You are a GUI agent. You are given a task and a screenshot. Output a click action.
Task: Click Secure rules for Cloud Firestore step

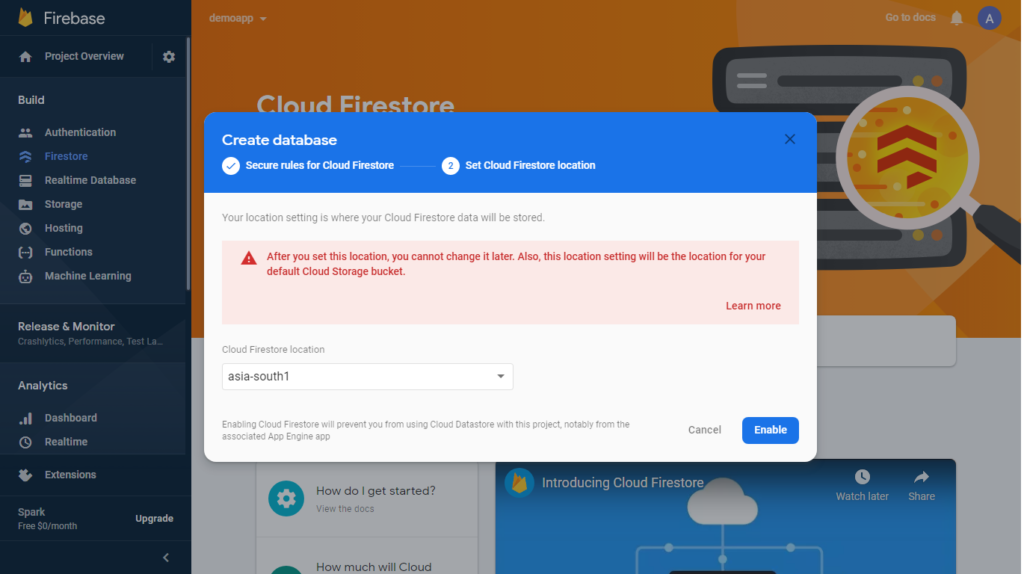pos(319,166)
